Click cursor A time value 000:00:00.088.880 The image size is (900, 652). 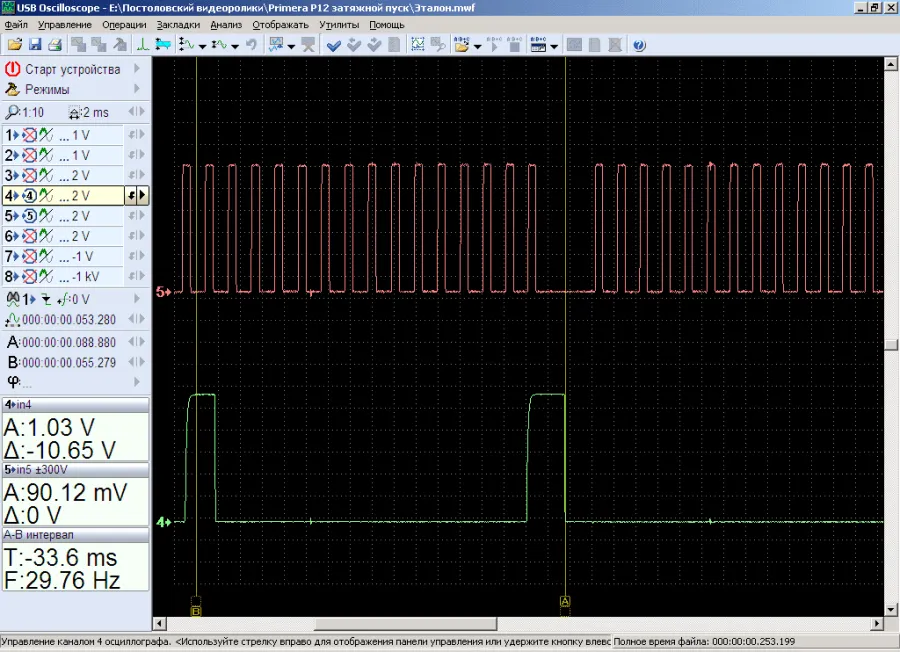click(x=69, y=343)
